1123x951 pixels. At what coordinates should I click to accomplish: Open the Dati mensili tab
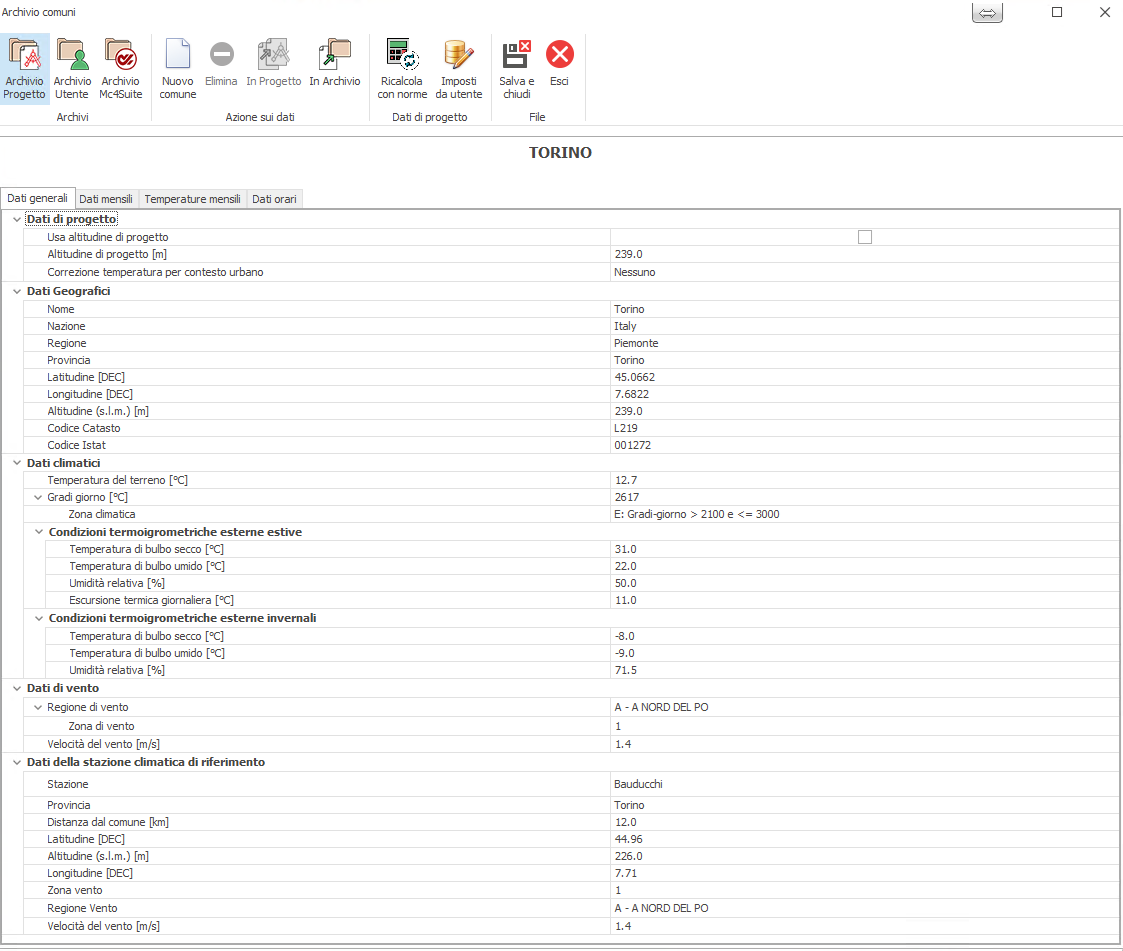(x=106, y=199)
